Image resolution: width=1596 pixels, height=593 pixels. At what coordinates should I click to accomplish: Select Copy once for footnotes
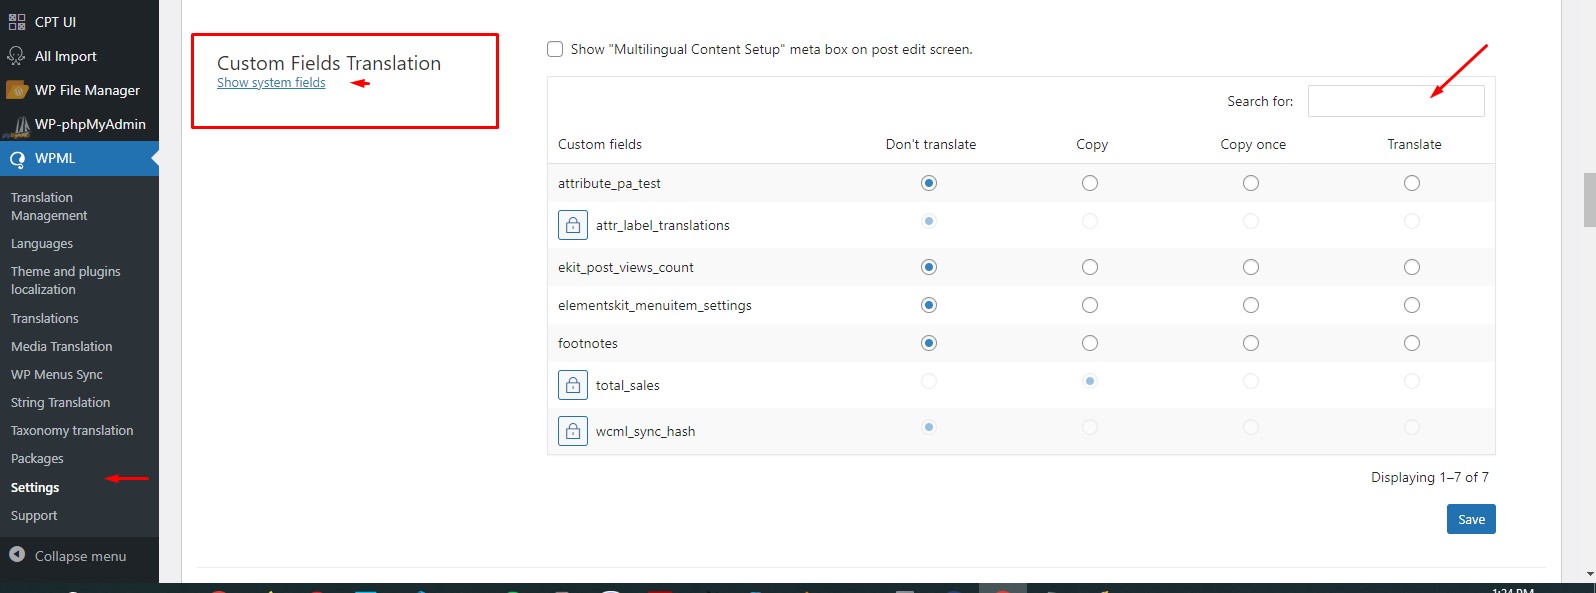coord(1251,343)
